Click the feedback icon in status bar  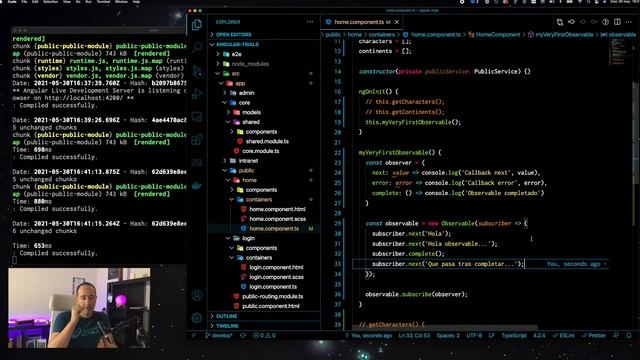(616, 335)
